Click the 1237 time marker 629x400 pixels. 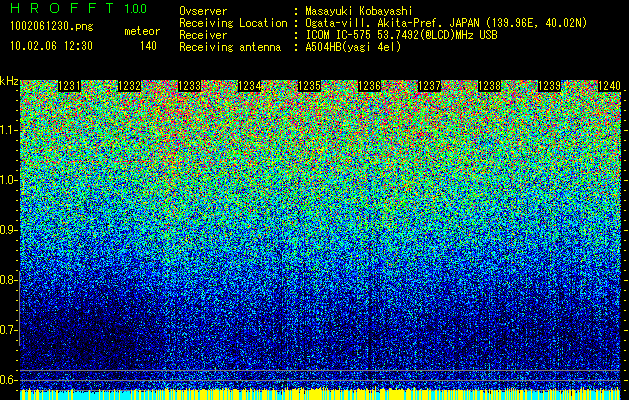pyautogui.click(x=429, y=86)
